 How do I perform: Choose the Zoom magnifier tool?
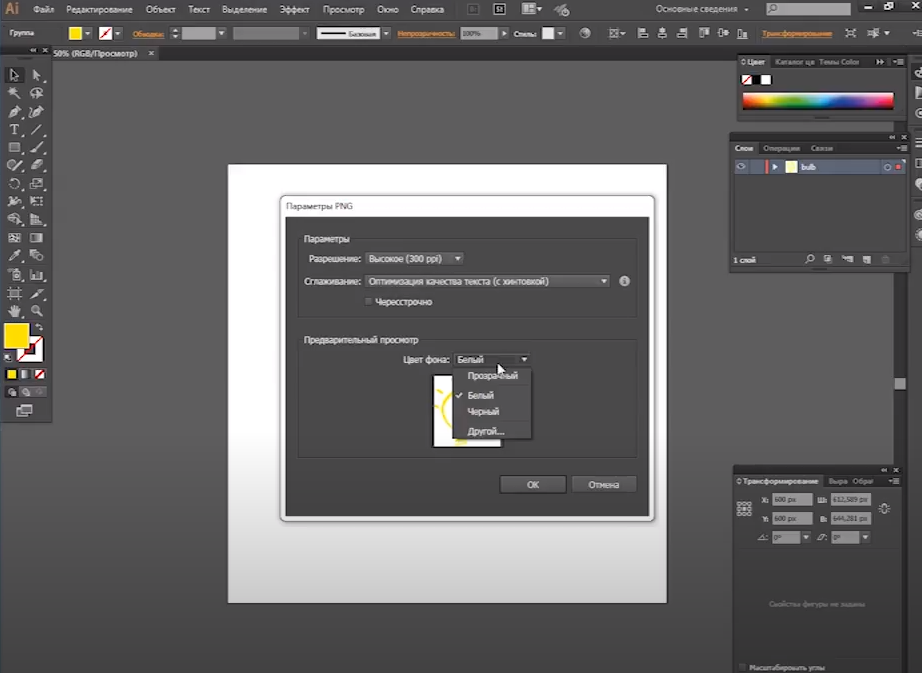[37, 311]
